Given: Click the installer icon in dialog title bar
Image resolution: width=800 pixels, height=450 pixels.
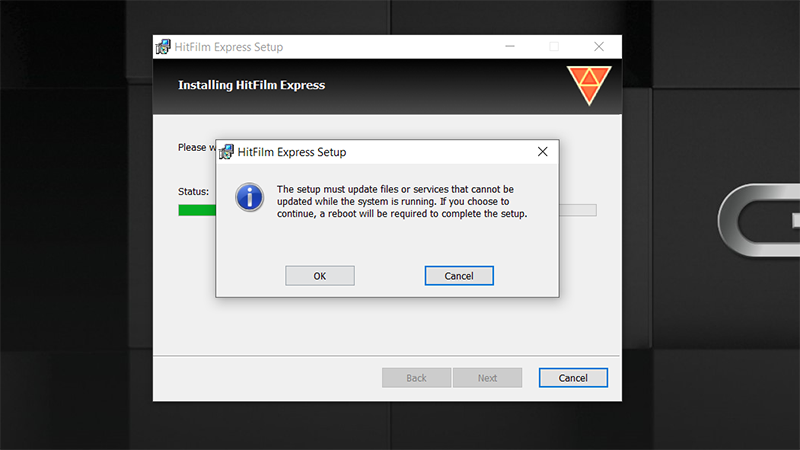Looking at the screenshot, I should click(x=226, y=152).
